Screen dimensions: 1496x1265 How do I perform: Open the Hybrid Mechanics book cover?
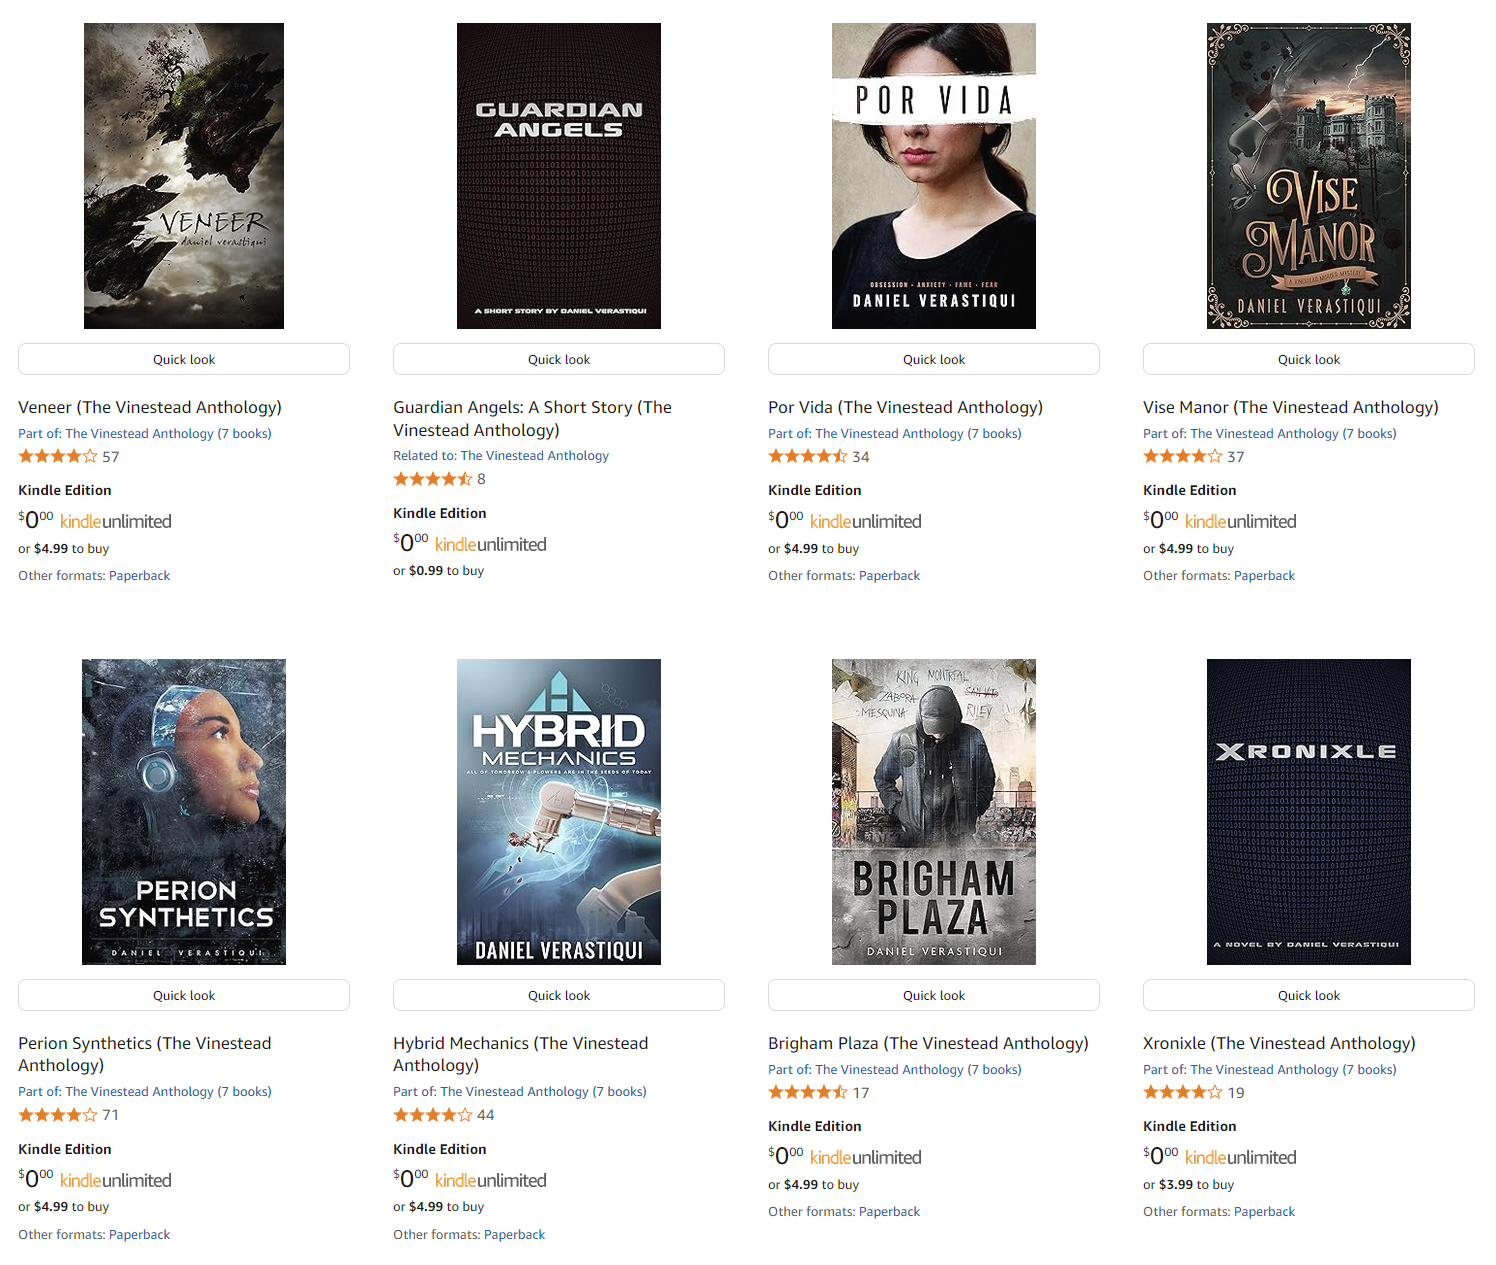559,812
